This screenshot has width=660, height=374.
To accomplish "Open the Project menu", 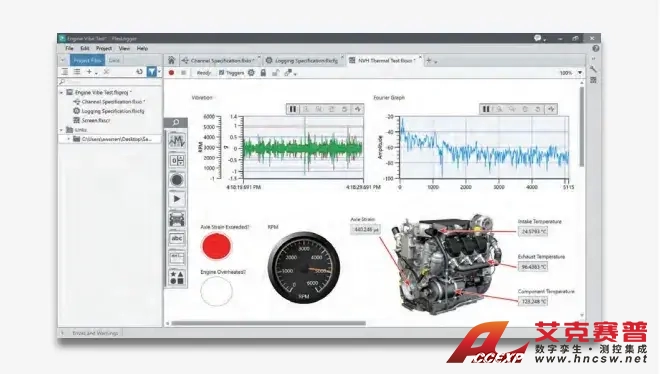I will click(x=104, y=48).
